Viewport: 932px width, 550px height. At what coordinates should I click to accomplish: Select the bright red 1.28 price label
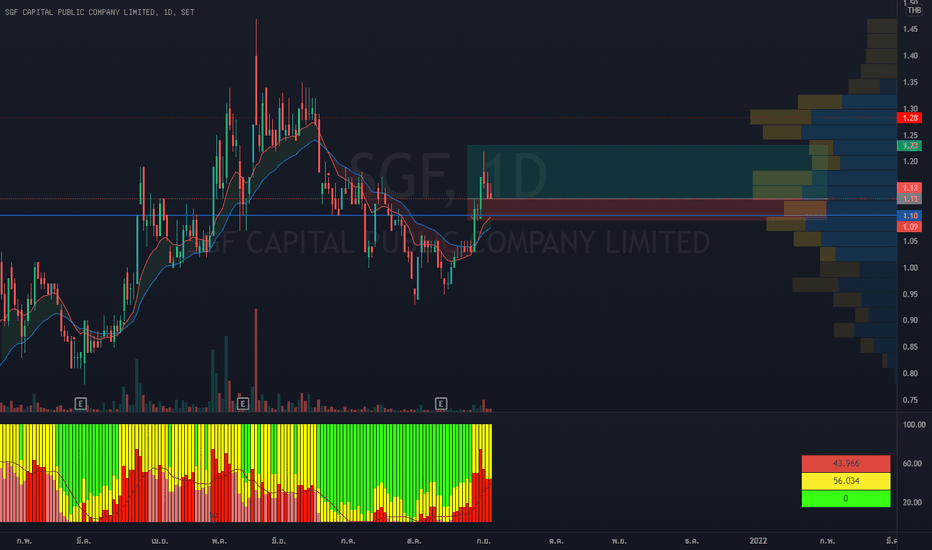coord(909,118)
